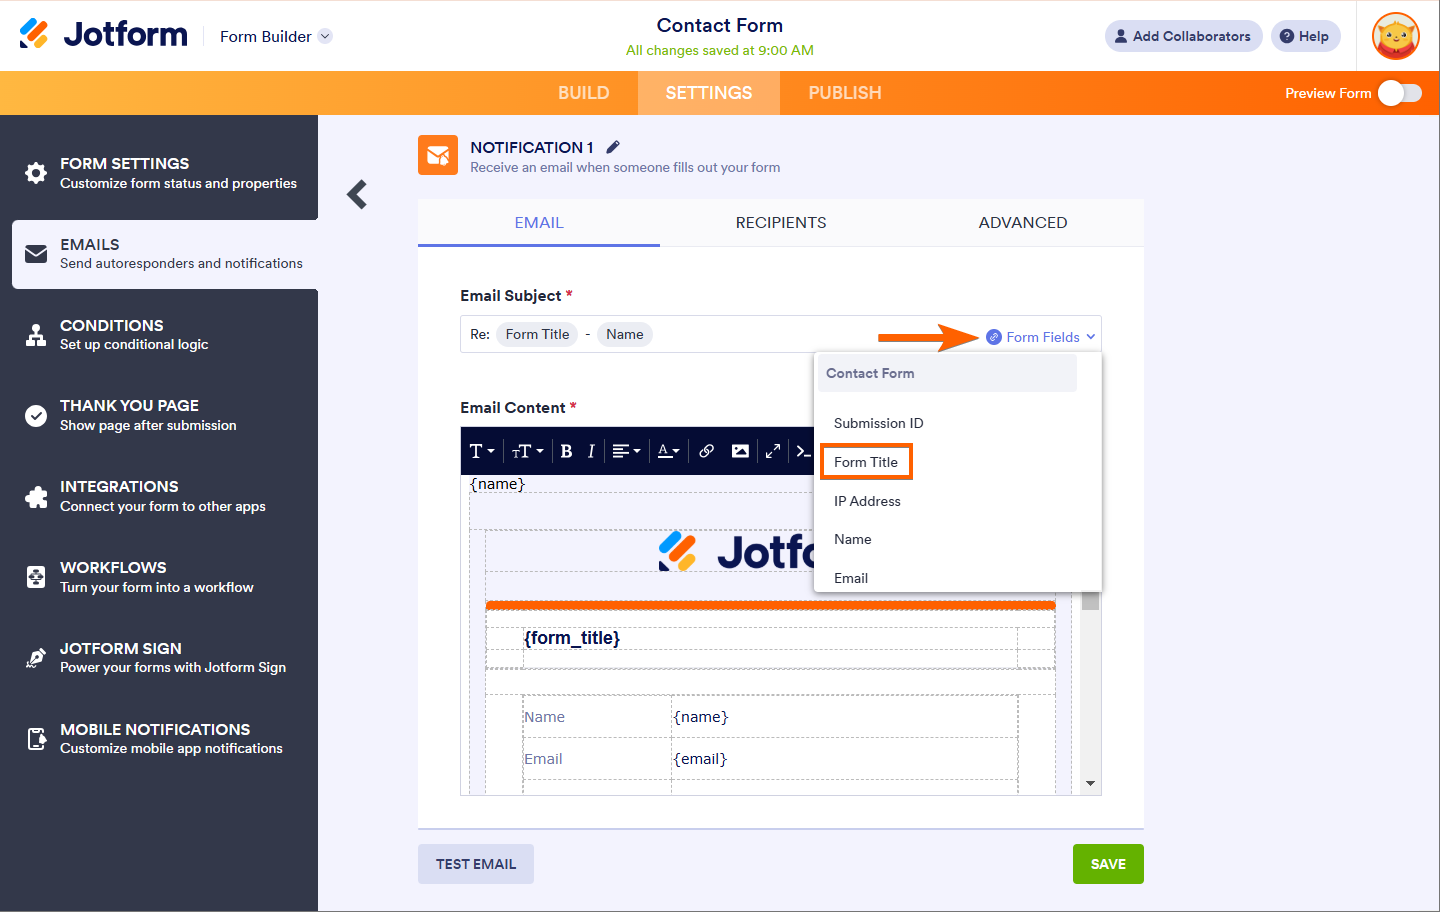Open the Integrations puzzle piece icon
This screenshot has width=1440, height=912.
36,497
